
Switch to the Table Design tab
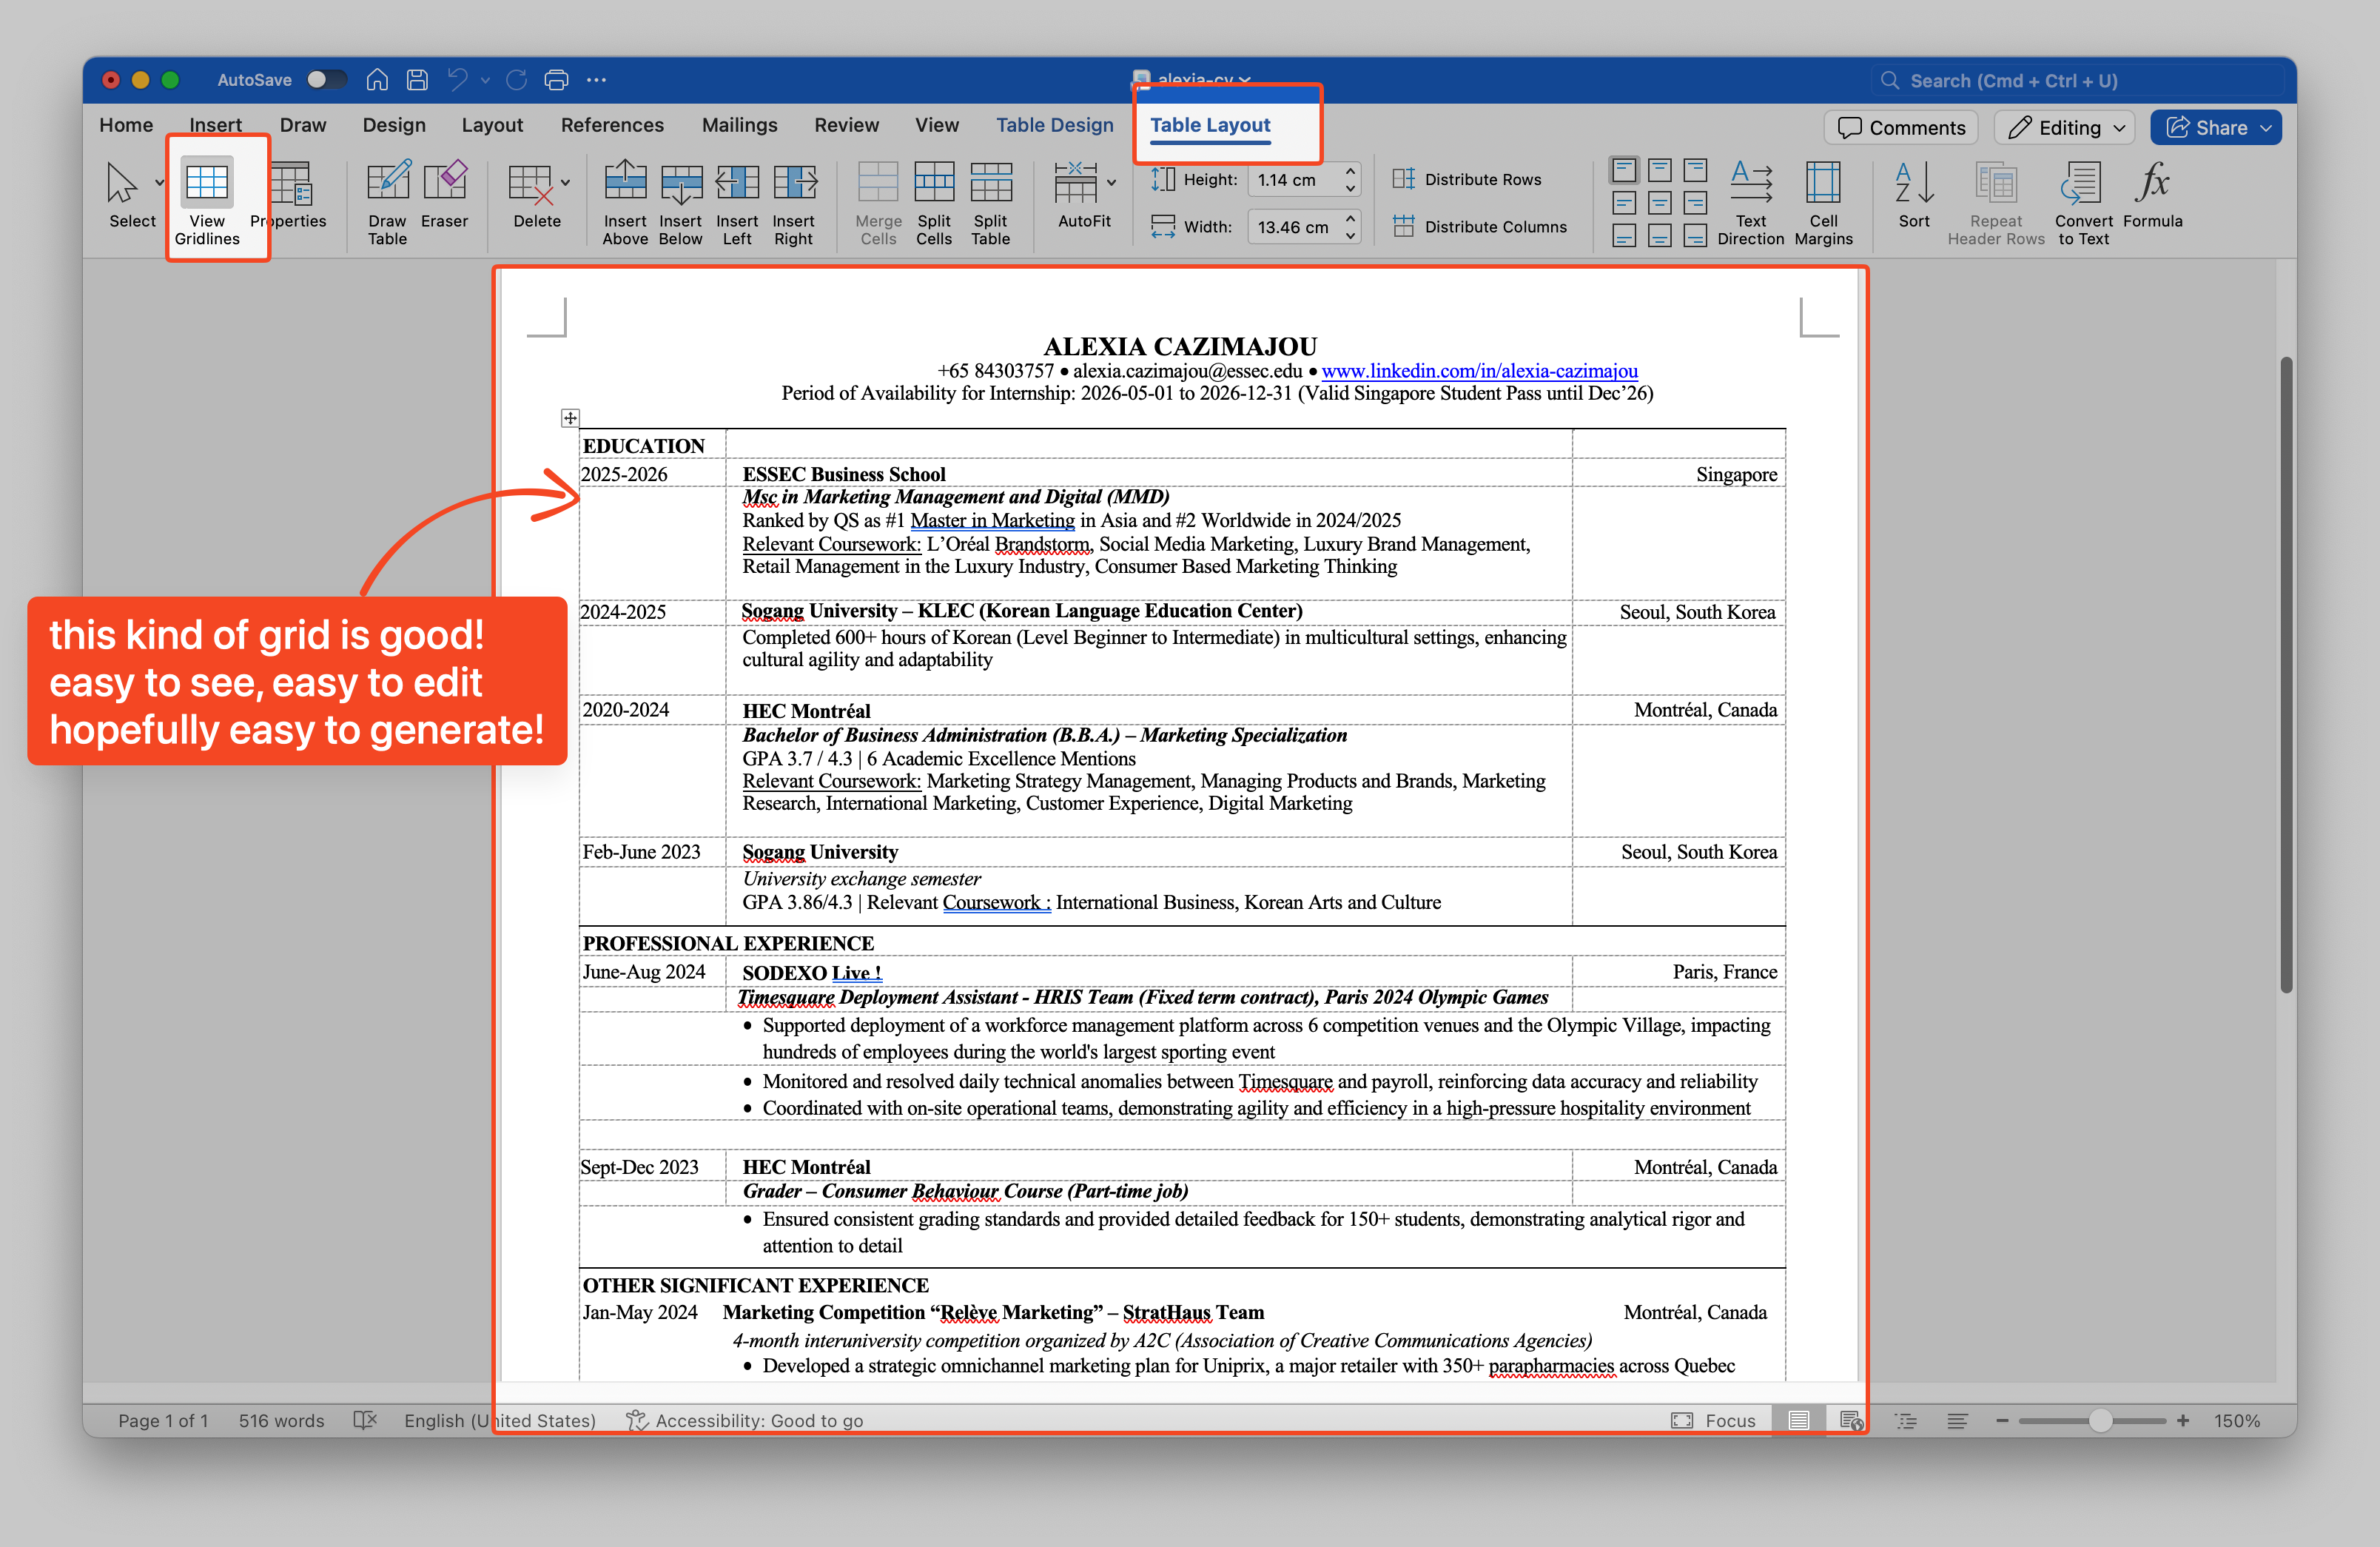(x=1054, y=125)
